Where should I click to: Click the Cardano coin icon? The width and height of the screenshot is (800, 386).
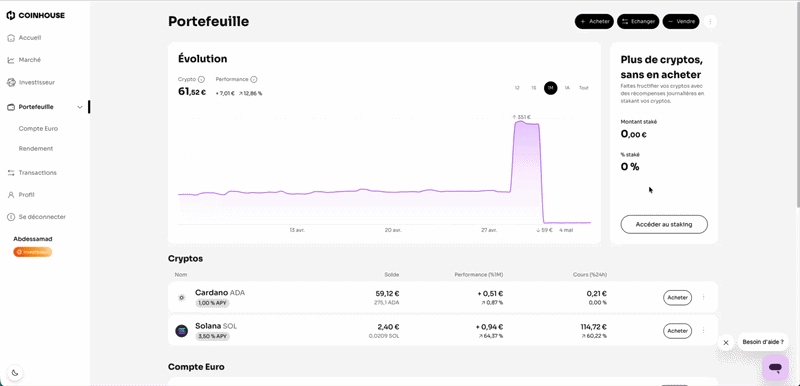[182, 297]
